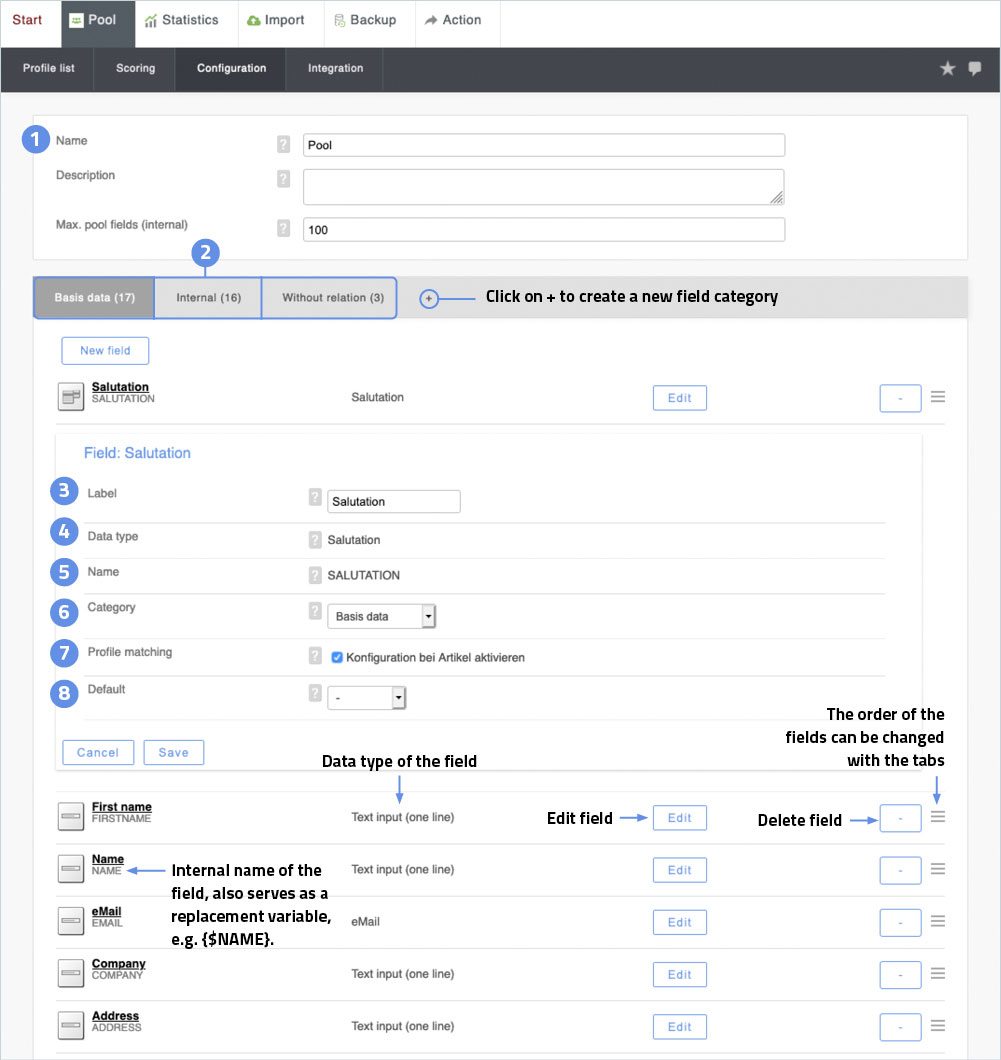
Task: Click the Salutation field type icon
Action: [70, 397]
